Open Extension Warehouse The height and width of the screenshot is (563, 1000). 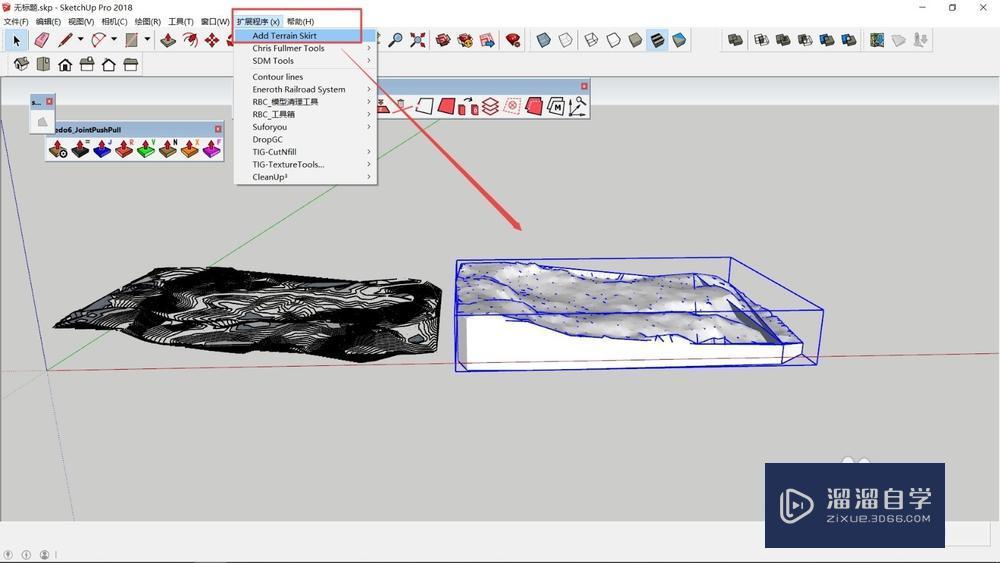466,40
